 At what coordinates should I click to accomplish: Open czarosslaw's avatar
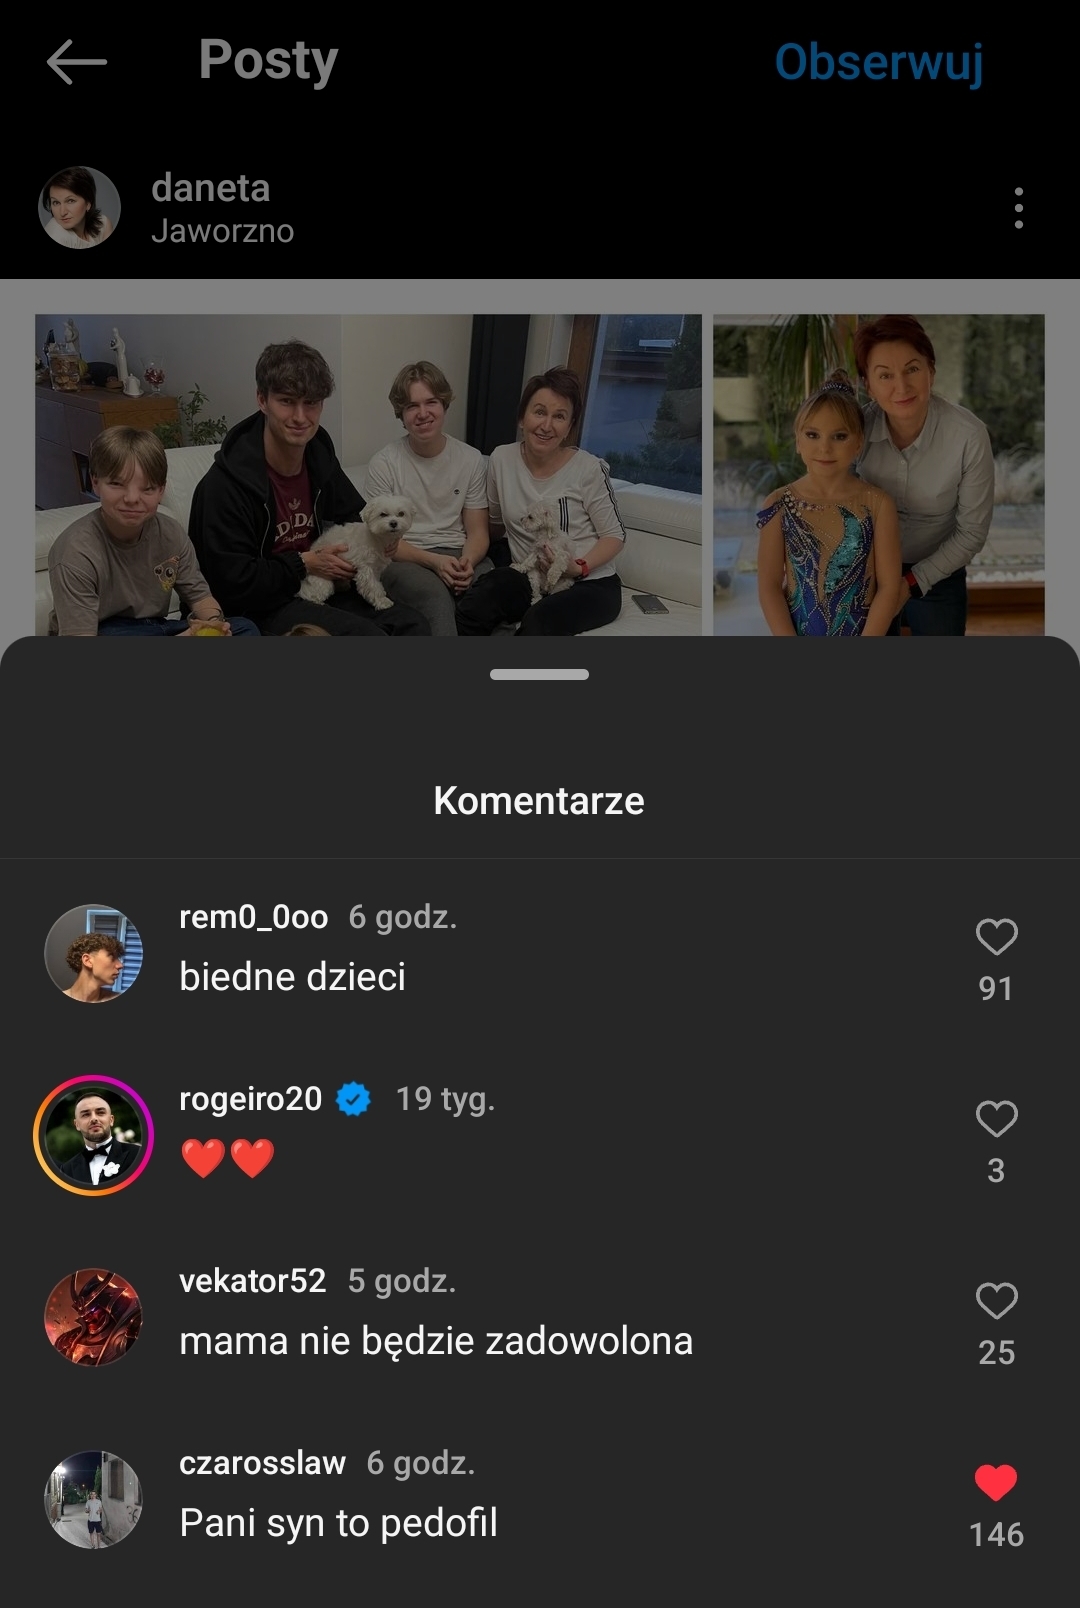pos(94,1500)
